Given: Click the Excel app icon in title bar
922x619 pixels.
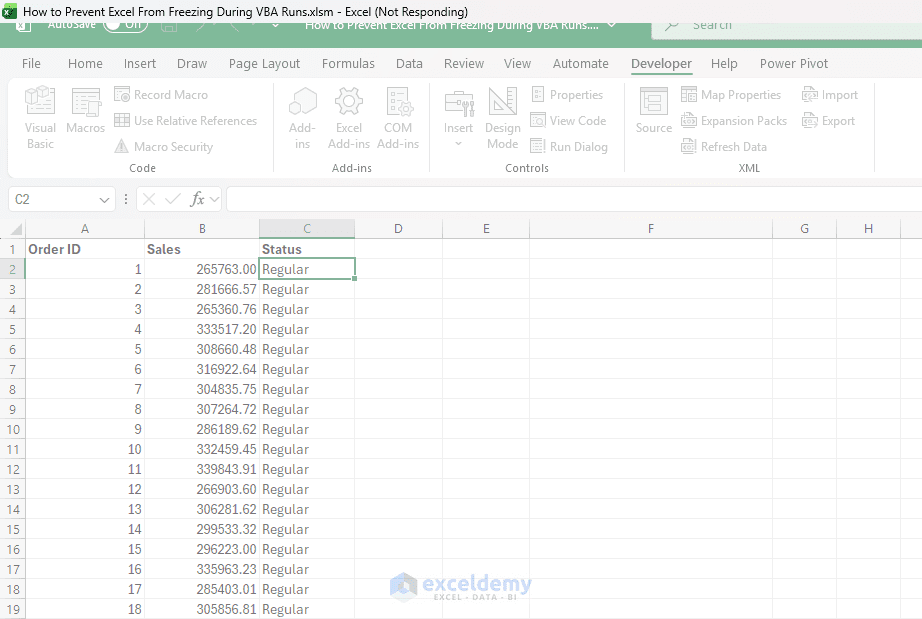Looking at the screenshot, I should click(x=9, y=11).
